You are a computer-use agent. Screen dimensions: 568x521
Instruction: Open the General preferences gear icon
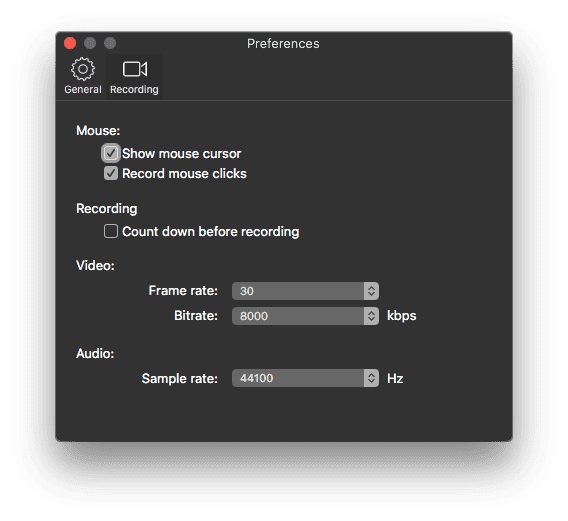pos(83,69)
